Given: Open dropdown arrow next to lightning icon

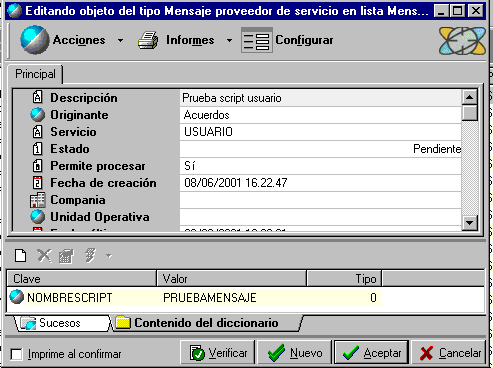Looking at the screenshot, I should 109,256.
